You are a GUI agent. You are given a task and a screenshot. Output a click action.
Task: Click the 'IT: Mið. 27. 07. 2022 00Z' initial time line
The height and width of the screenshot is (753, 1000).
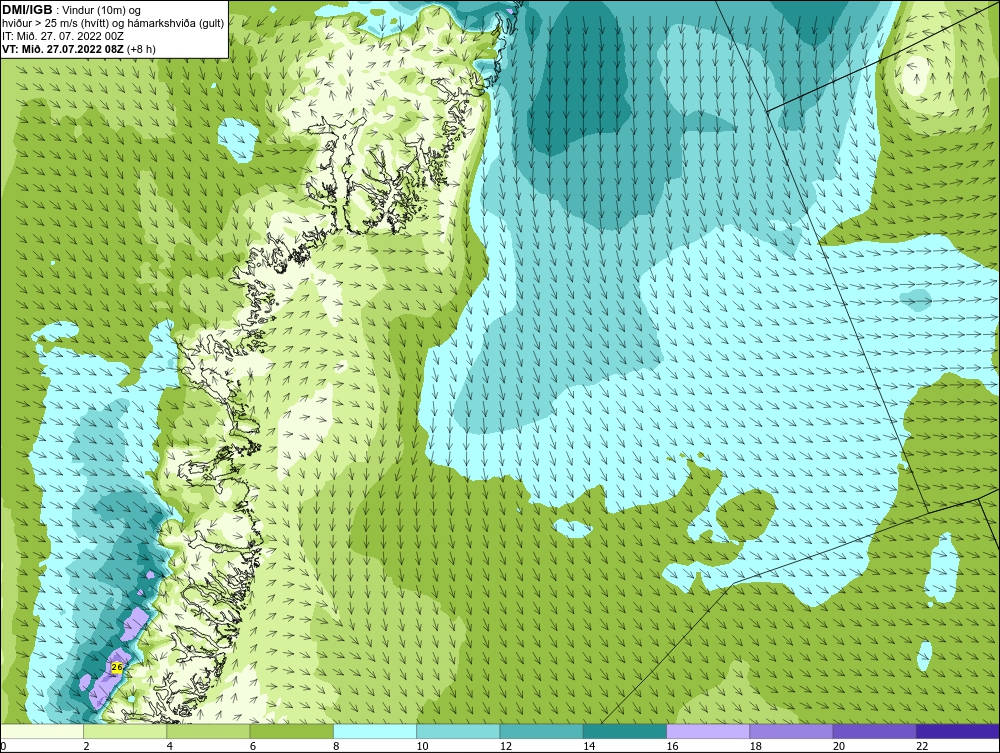click(65, 36)
